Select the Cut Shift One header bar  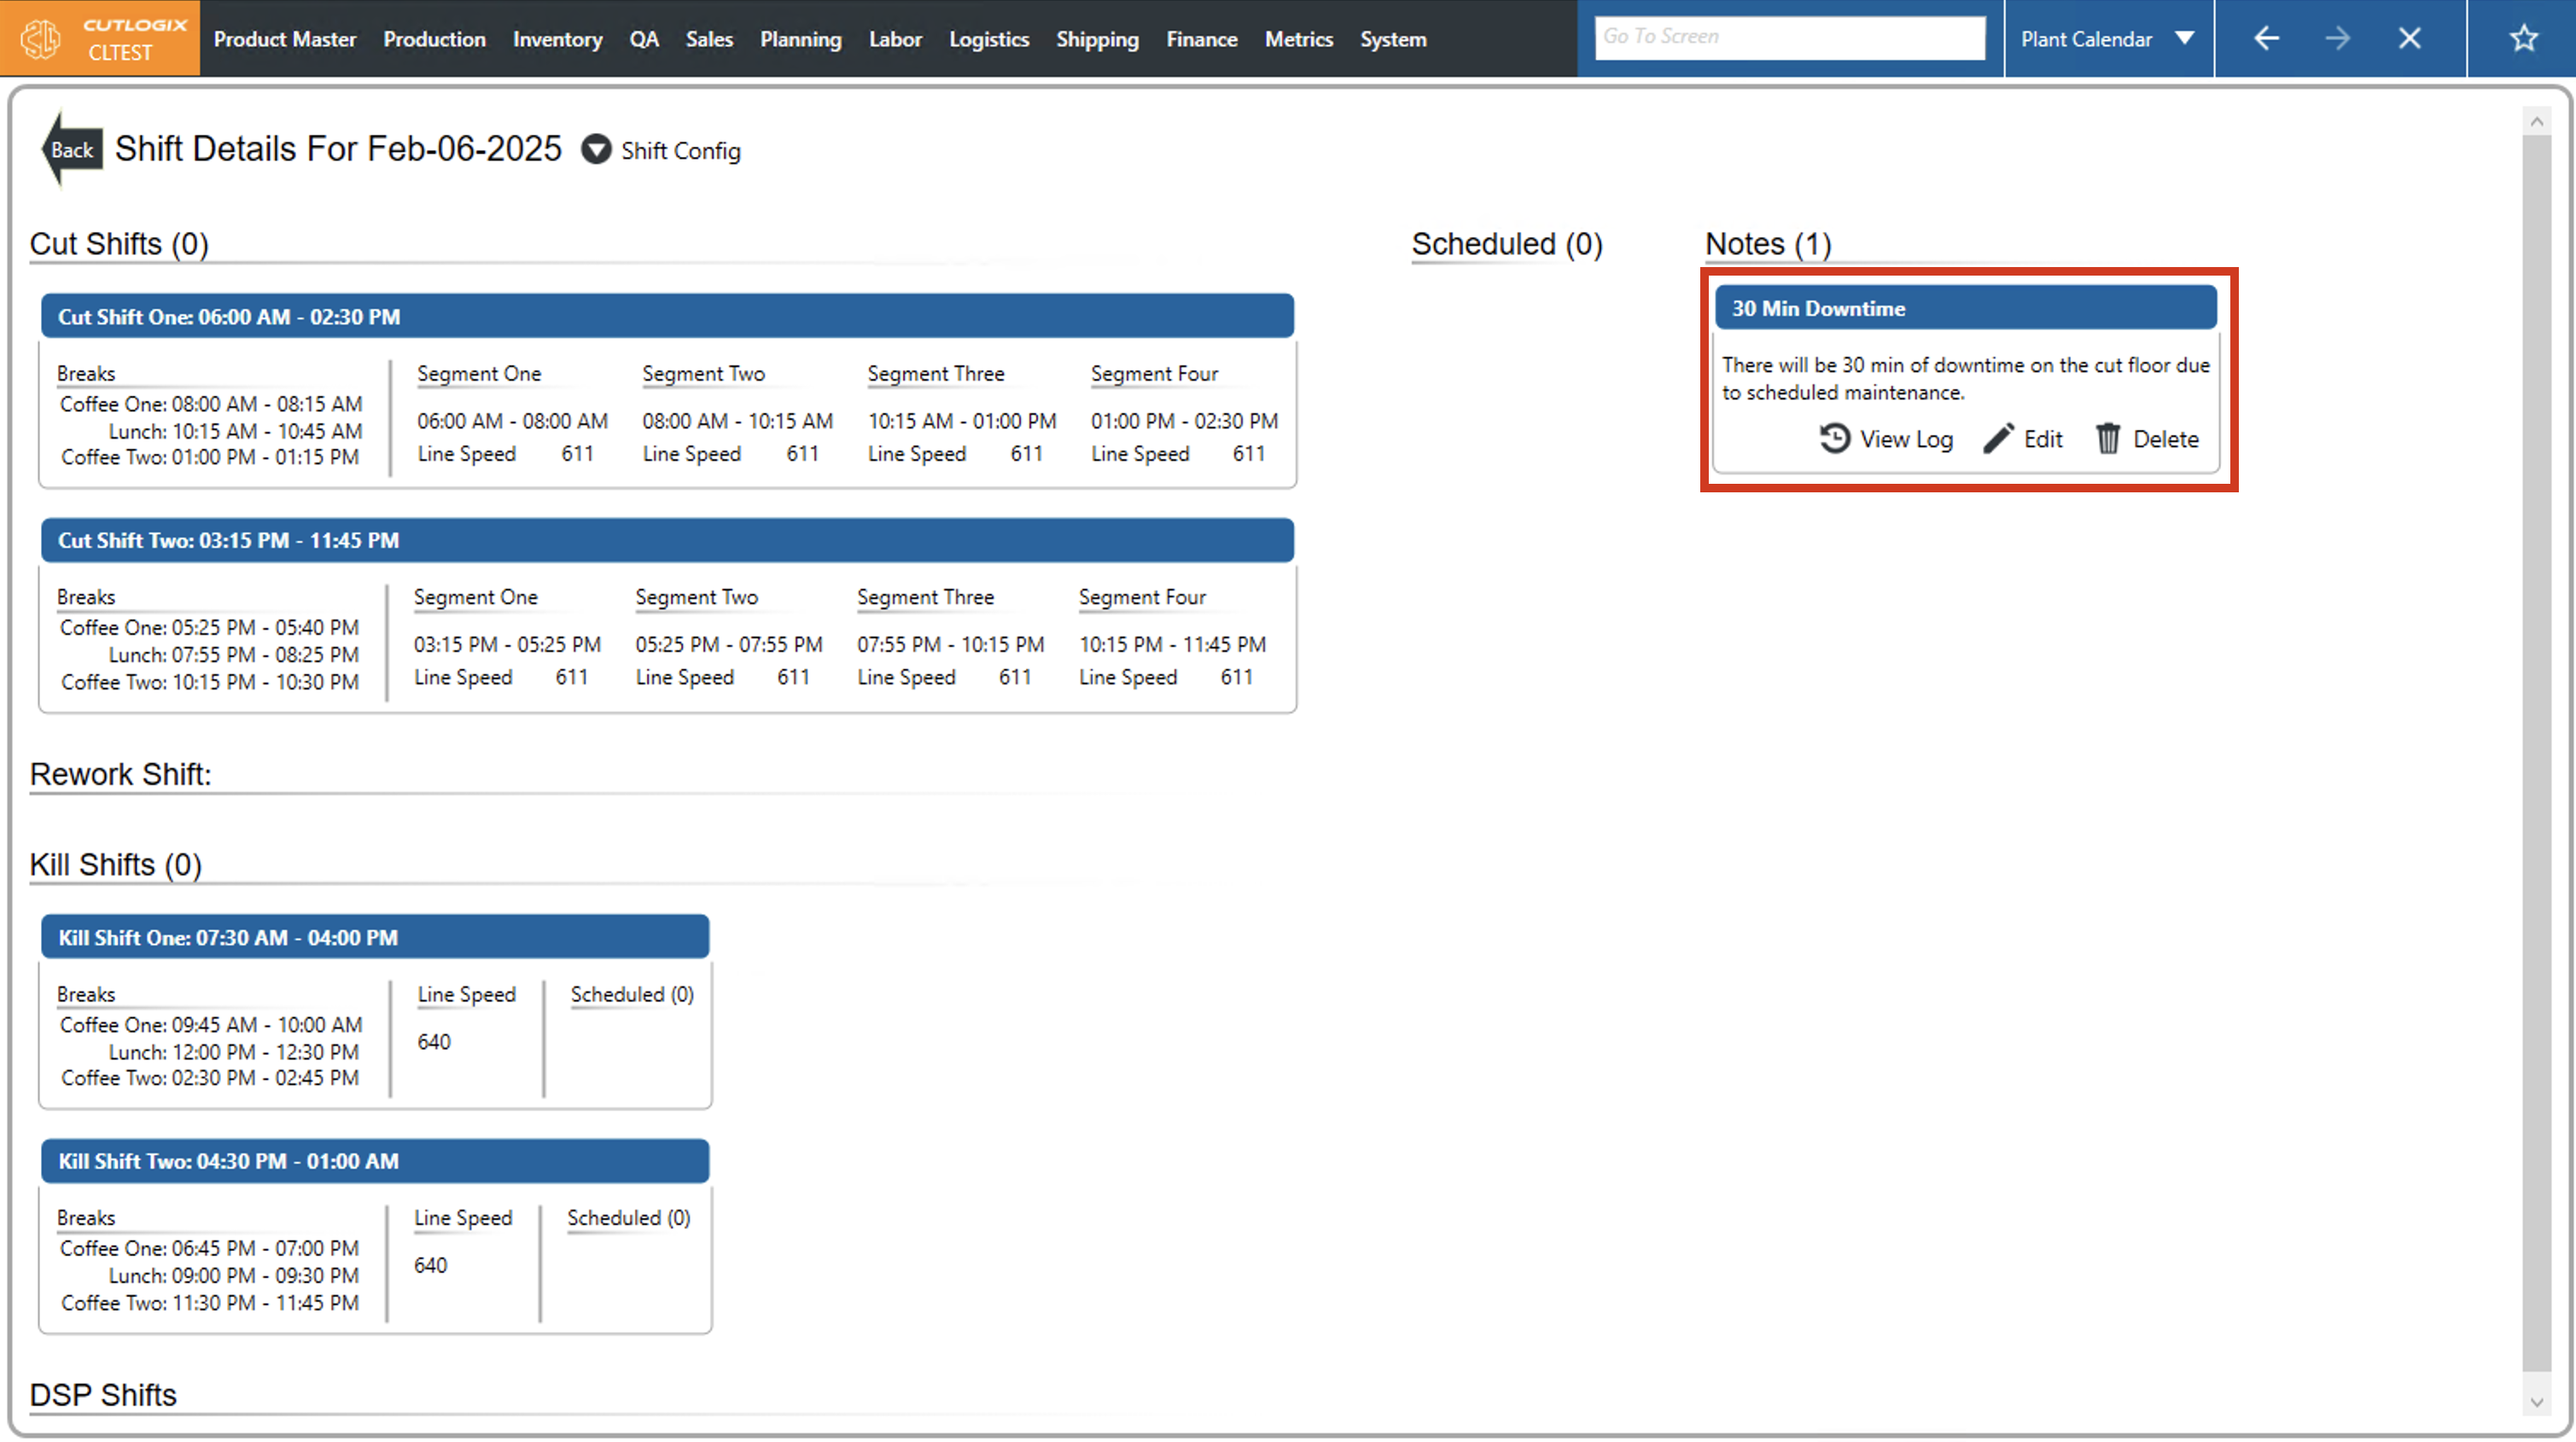pyautogui.click(x=667, y=316)
